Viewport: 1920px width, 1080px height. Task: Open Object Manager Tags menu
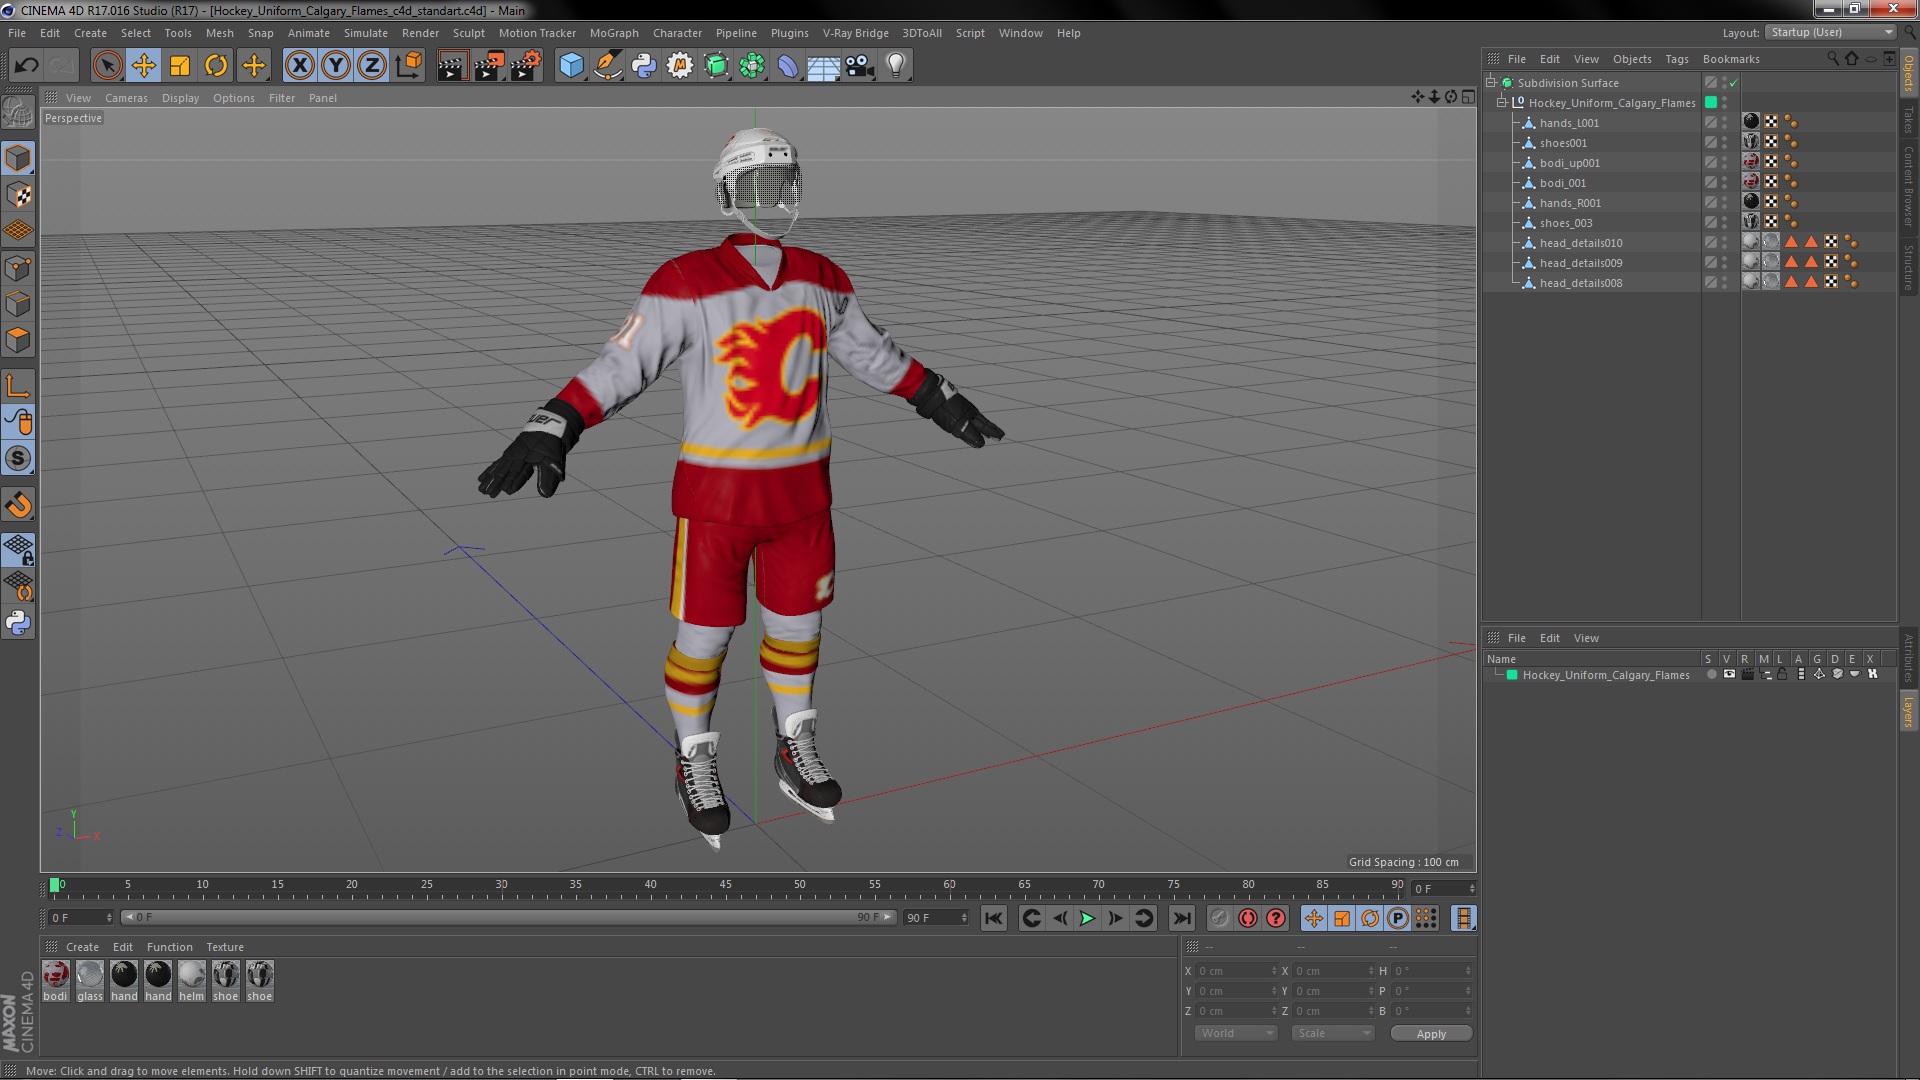click(1677, 59)
